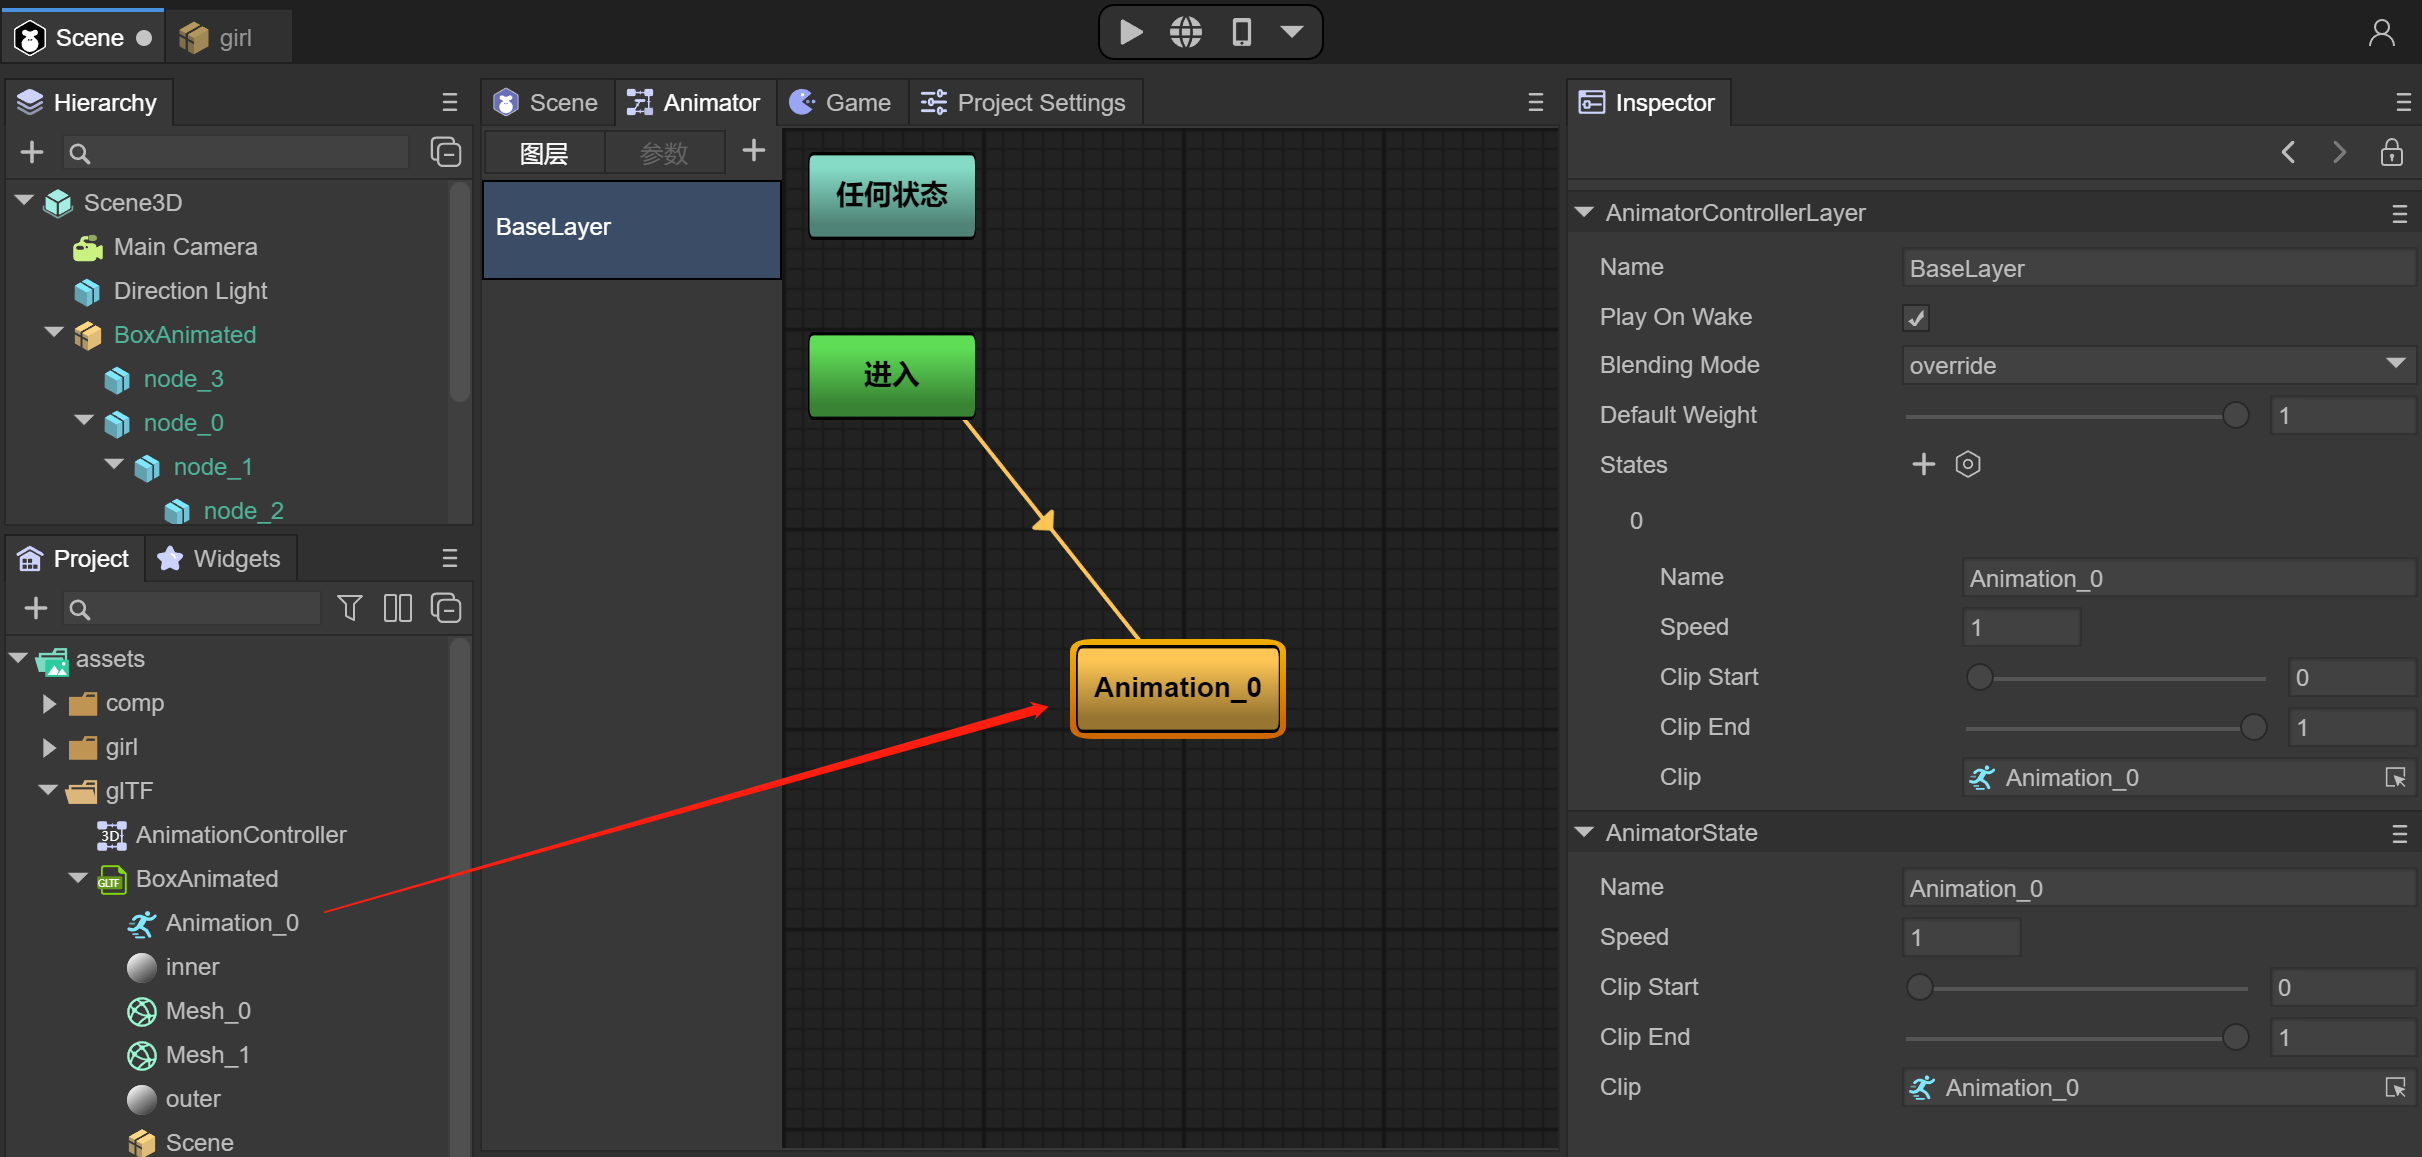Select the BaseLayer layer entry
Screen dimensions: 2422x1157
631,228
